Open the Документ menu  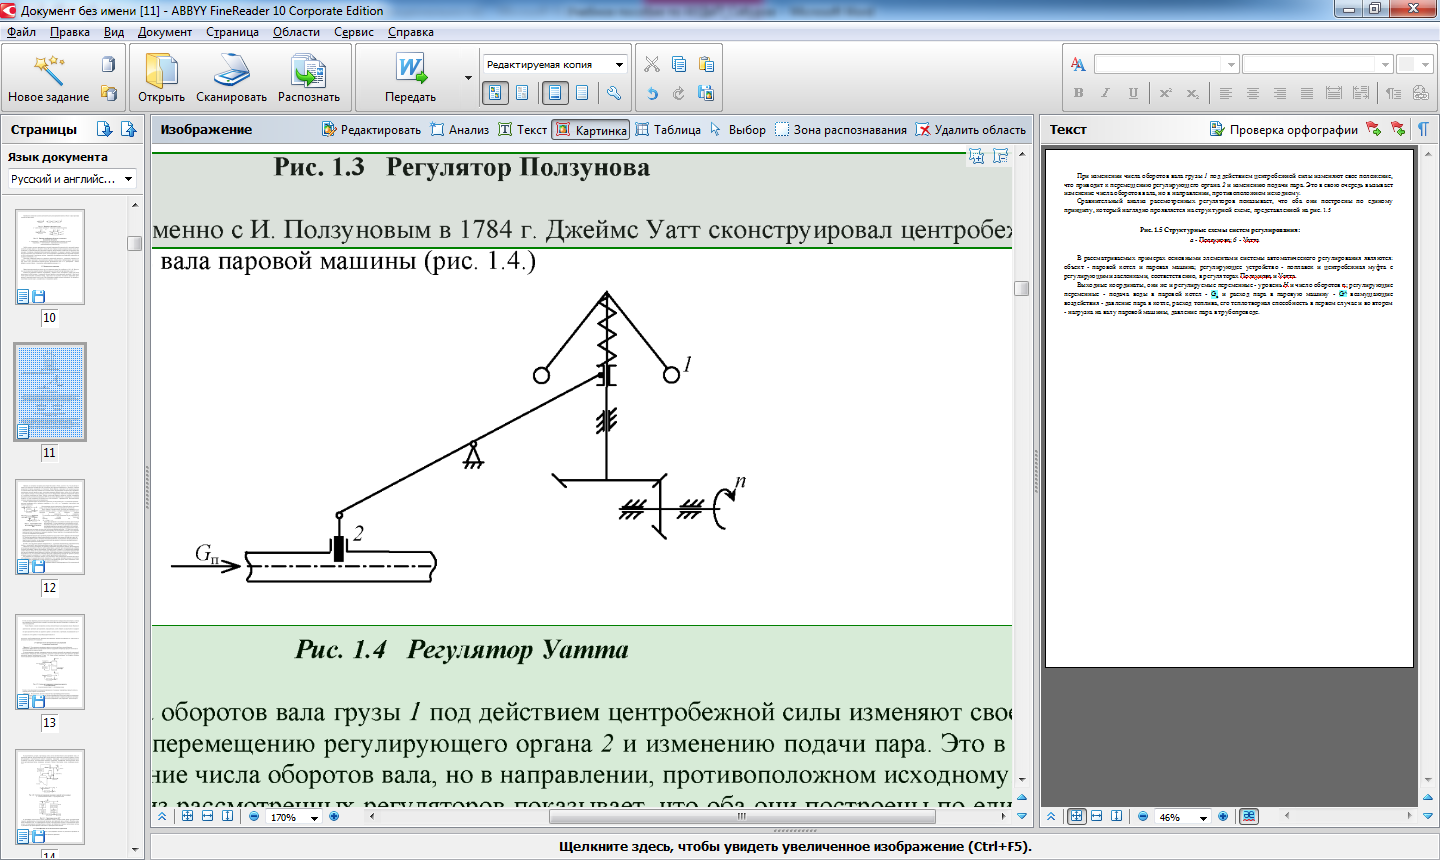click(x=165, y=32)
